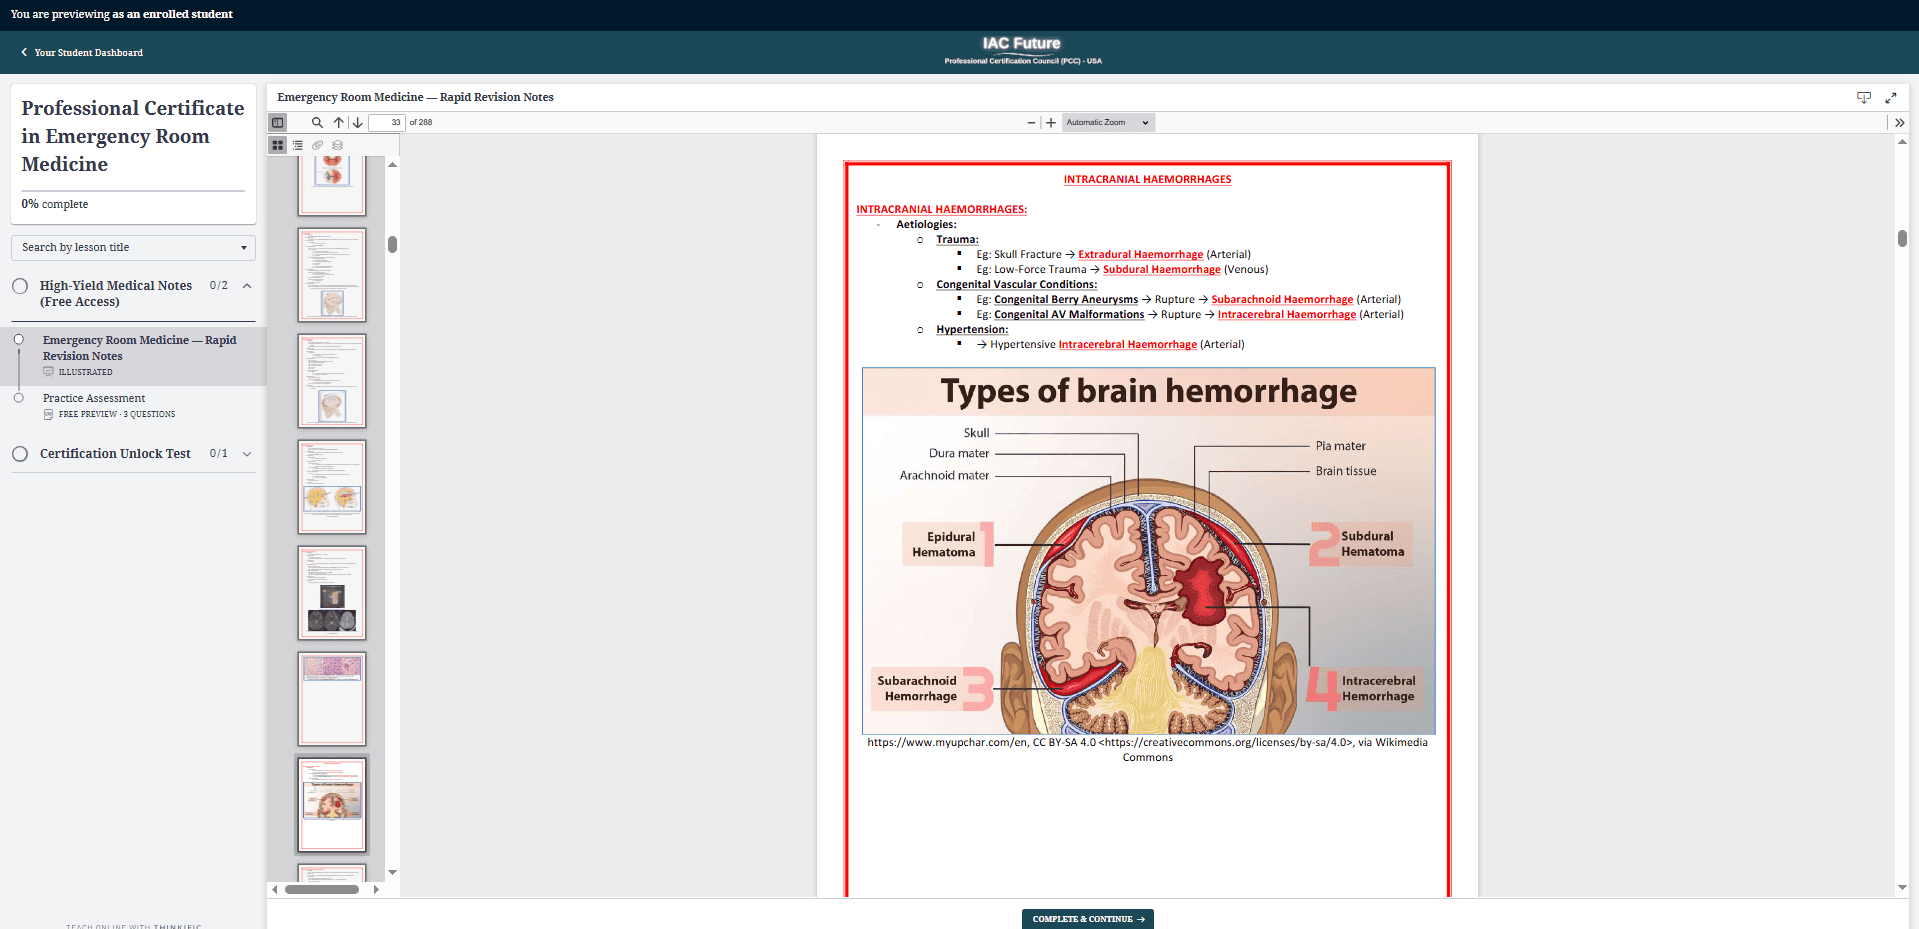Viewport: 1919px width, 929px height.
Task: Show document outline view
Action: pyautogui.click(x=298, y=145)
